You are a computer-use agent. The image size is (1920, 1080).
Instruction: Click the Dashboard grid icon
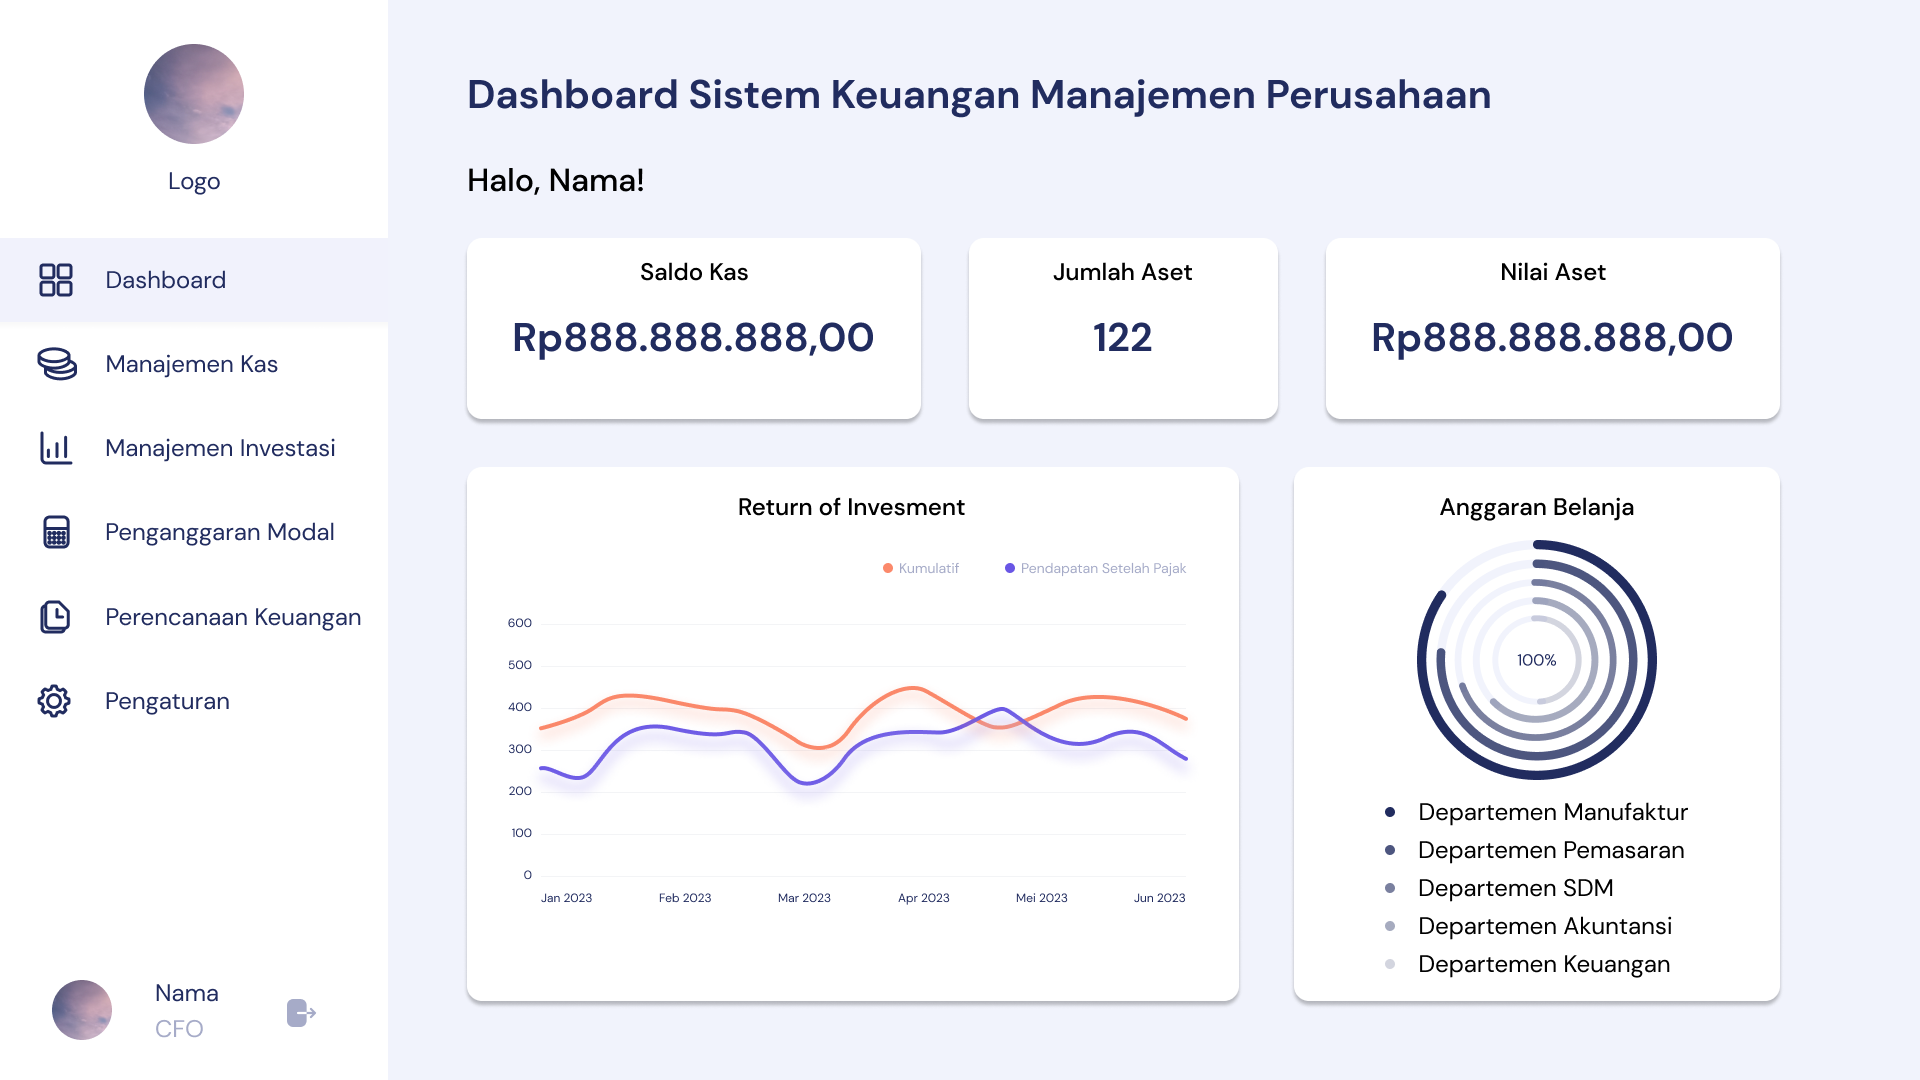point(56,280)
